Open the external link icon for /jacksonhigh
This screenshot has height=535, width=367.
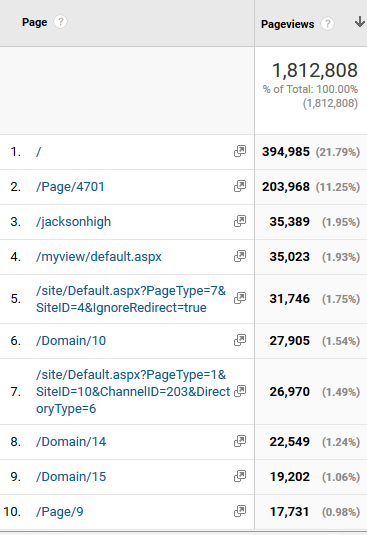click(240, 221)
